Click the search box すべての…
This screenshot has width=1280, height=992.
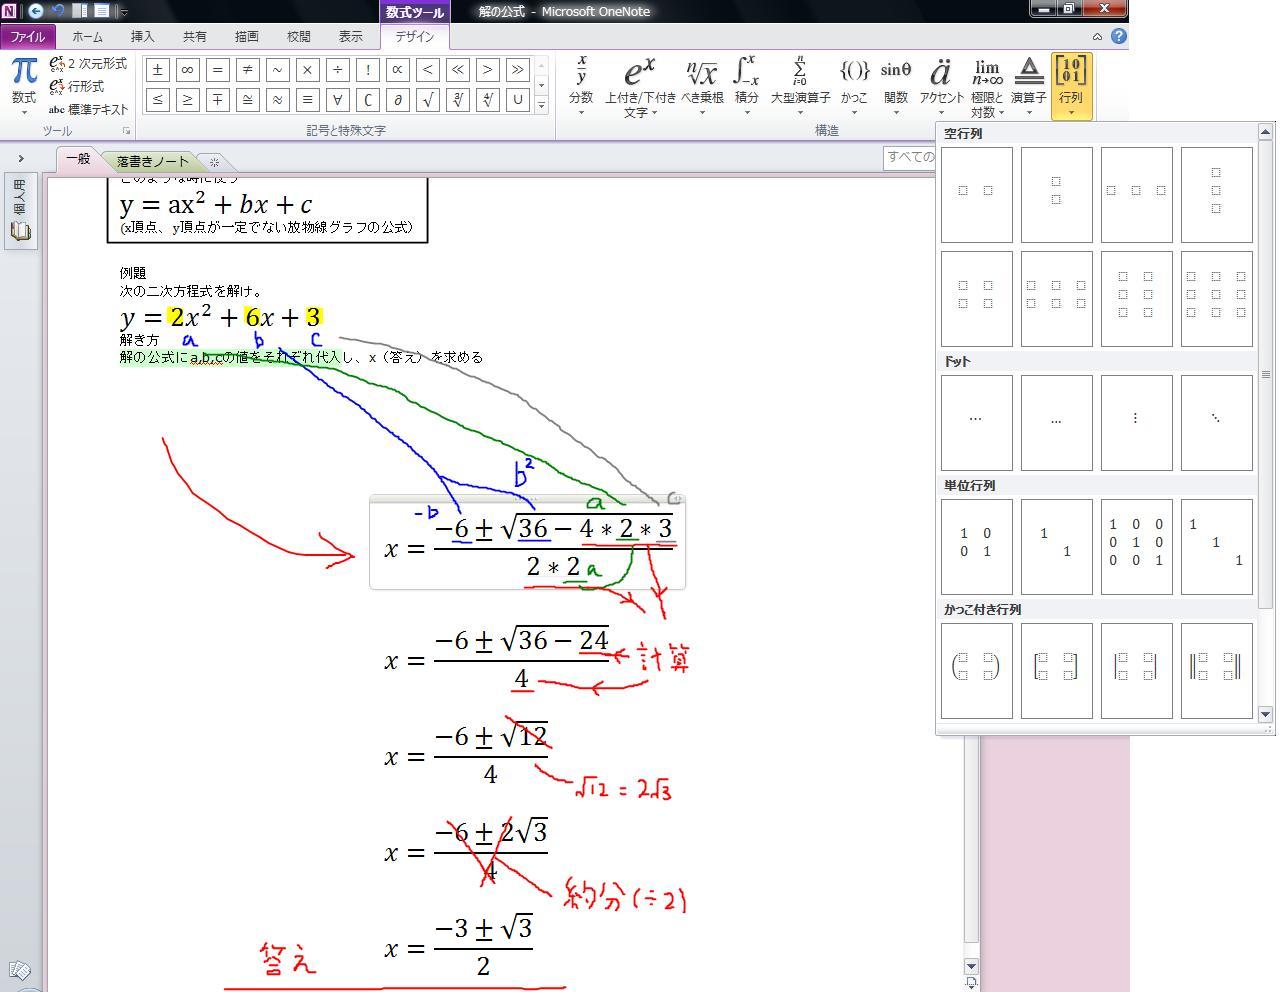[x=910, y=157]
